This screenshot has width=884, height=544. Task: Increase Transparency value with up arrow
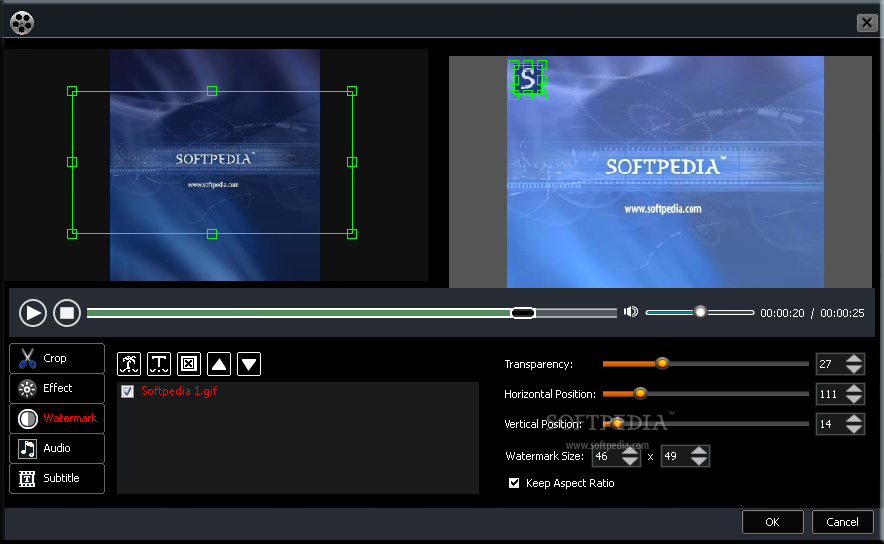click(x=854, y=359)
